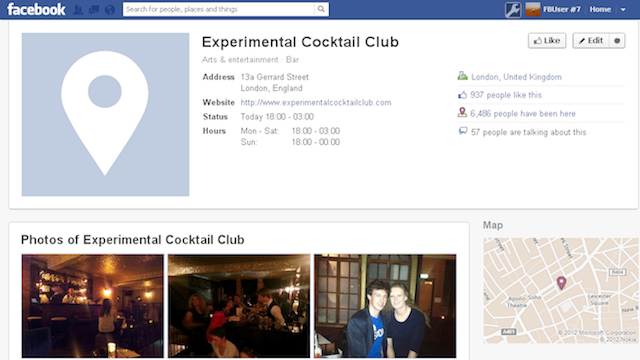This screenshot has height=360, width=640.
Task: Click the Edit button
Action: coord(591,40)
